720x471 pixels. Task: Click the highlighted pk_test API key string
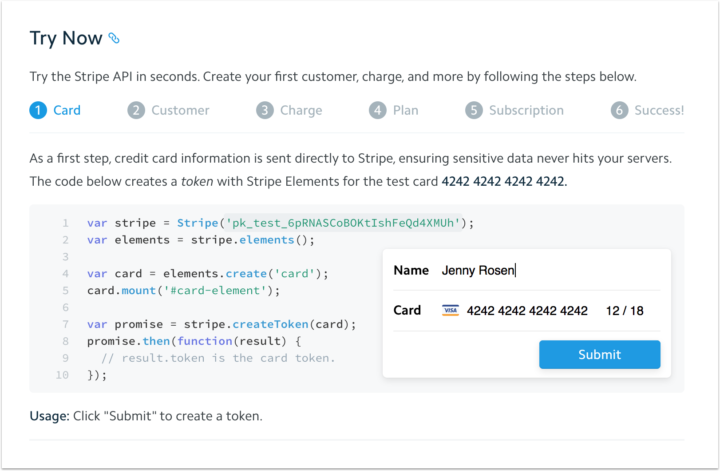click(x=343, y=223)
